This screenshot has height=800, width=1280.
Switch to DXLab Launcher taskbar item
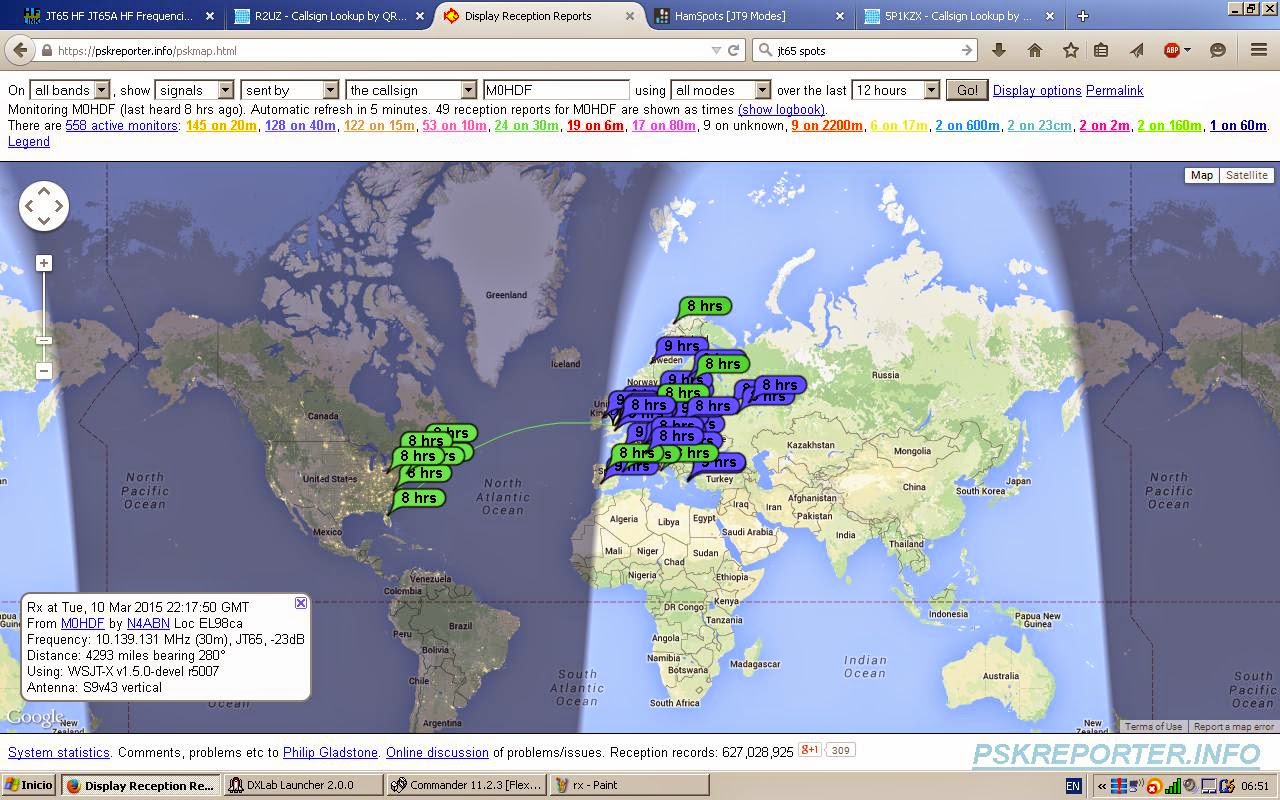(304, 785)
